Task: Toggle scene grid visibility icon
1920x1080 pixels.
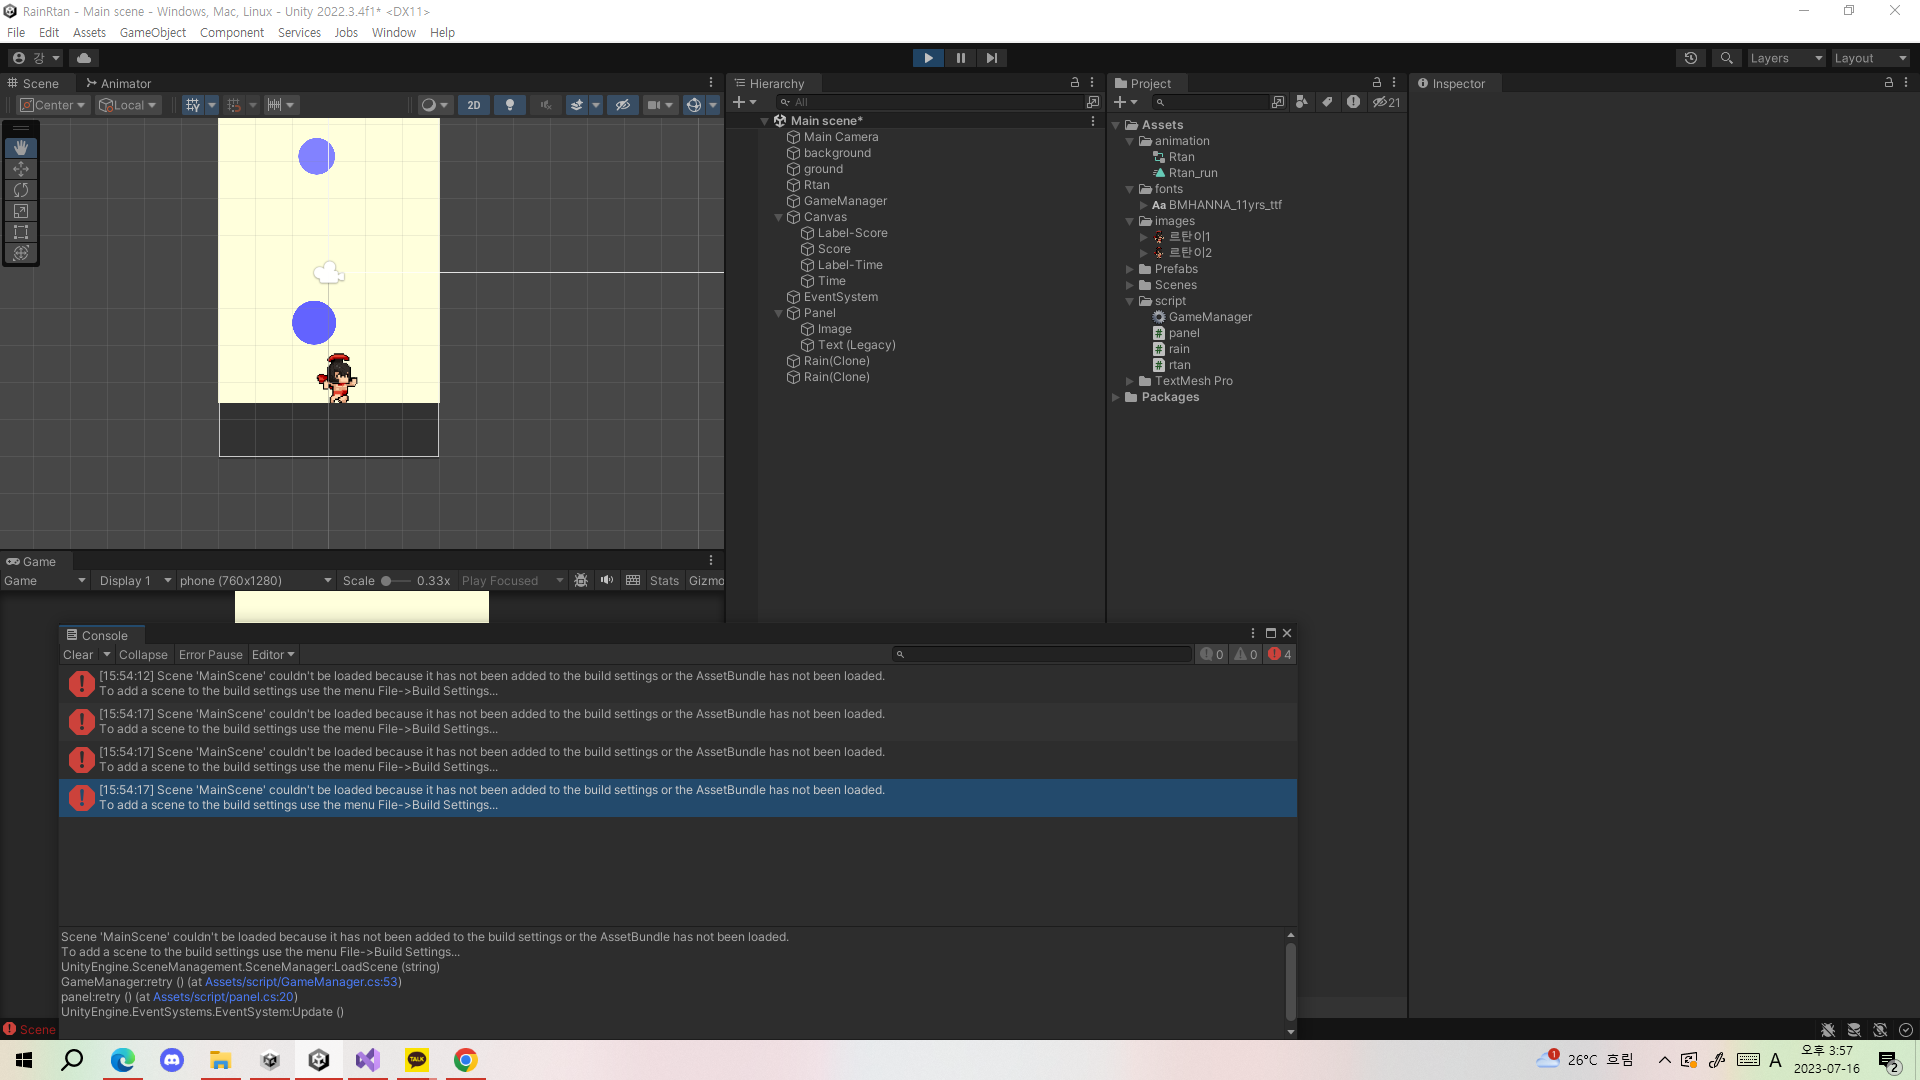Action: pyautogui.click(x=193, y=105)
